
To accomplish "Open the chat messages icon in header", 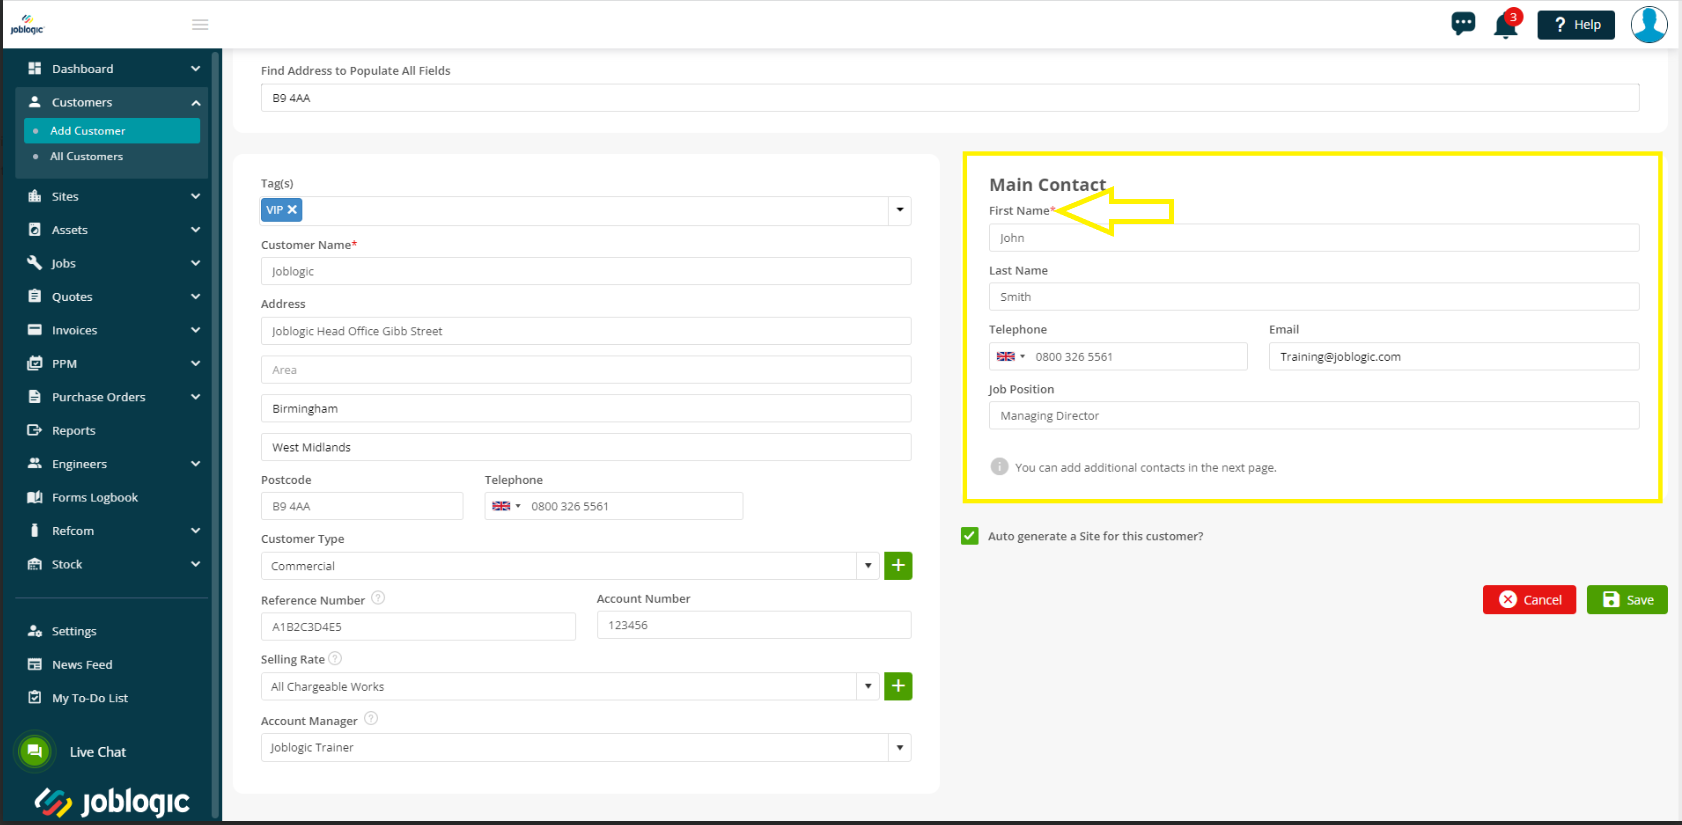I will [x=1463, y=23].
